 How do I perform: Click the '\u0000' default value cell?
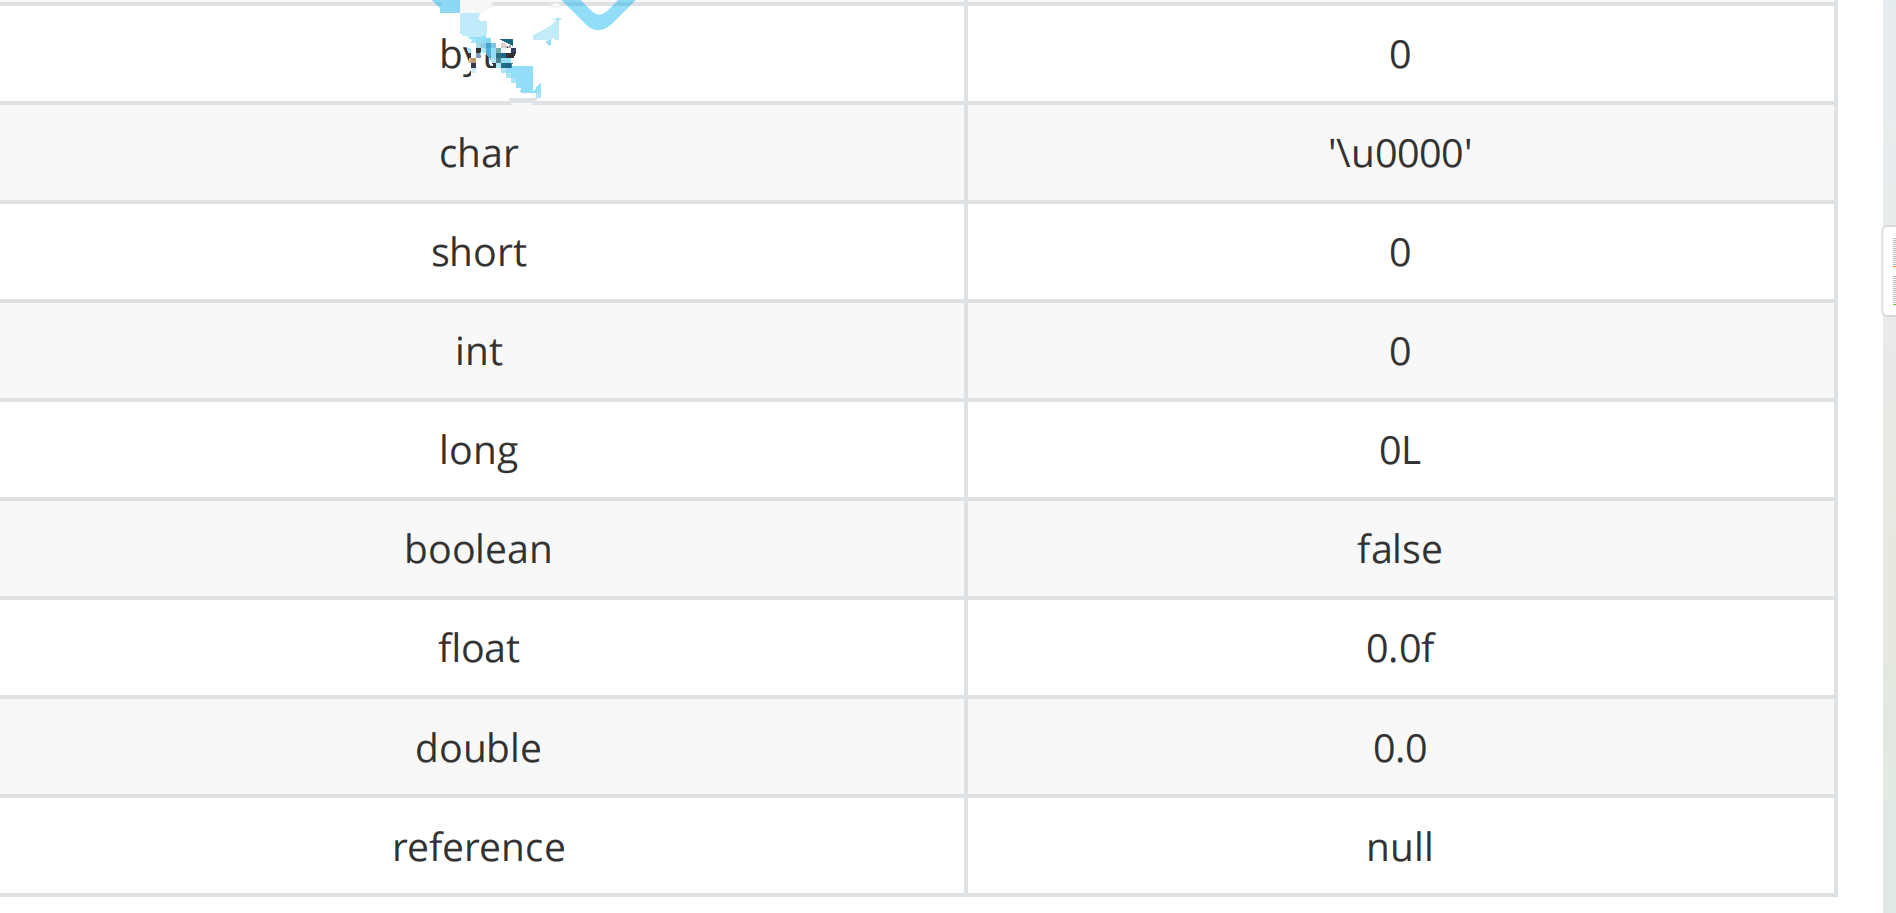click(1400, 153)
